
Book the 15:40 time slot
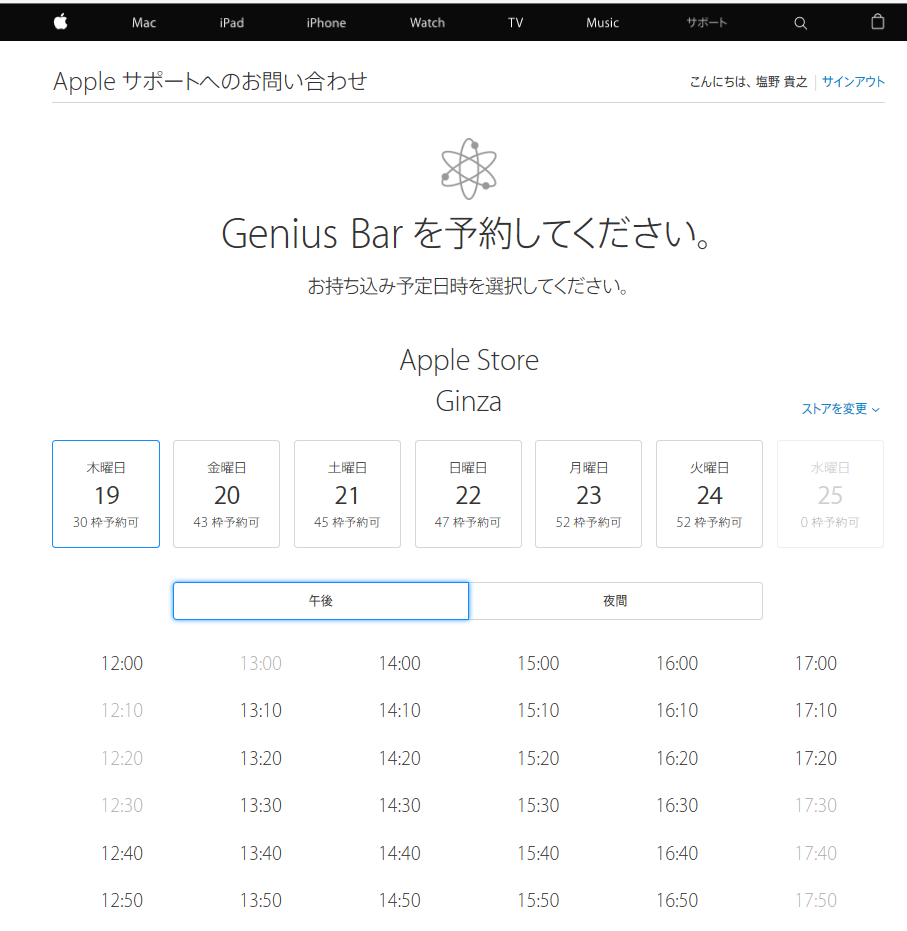tap(538, 853)
